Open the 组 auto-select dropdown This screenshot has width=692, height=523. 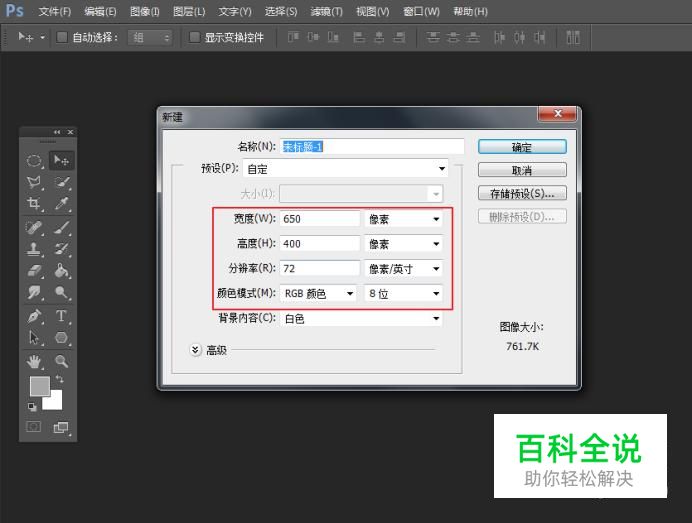(150, 38)
